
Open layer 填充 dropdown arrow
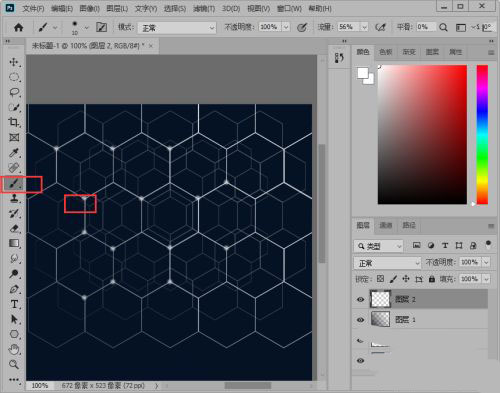[486, 279]
